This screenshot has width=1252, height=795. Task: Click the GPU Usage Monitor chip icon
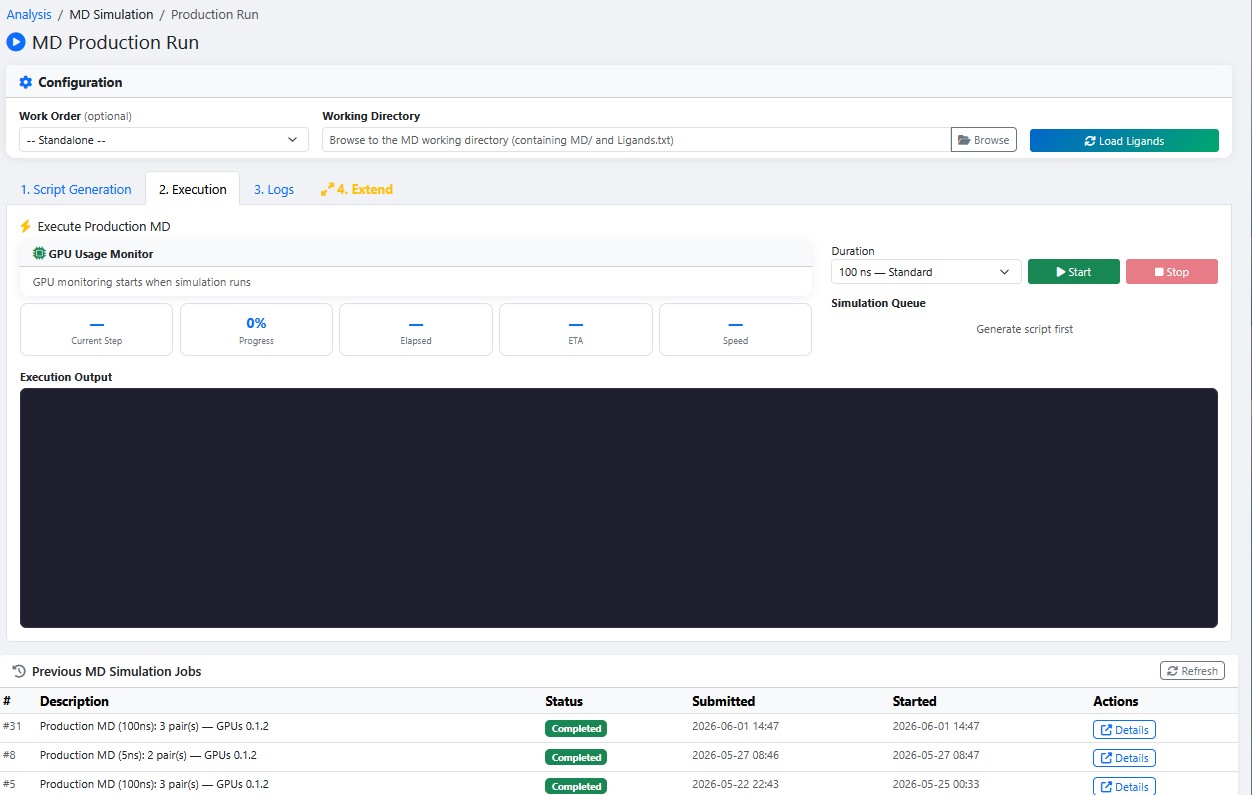coord(39,254)
